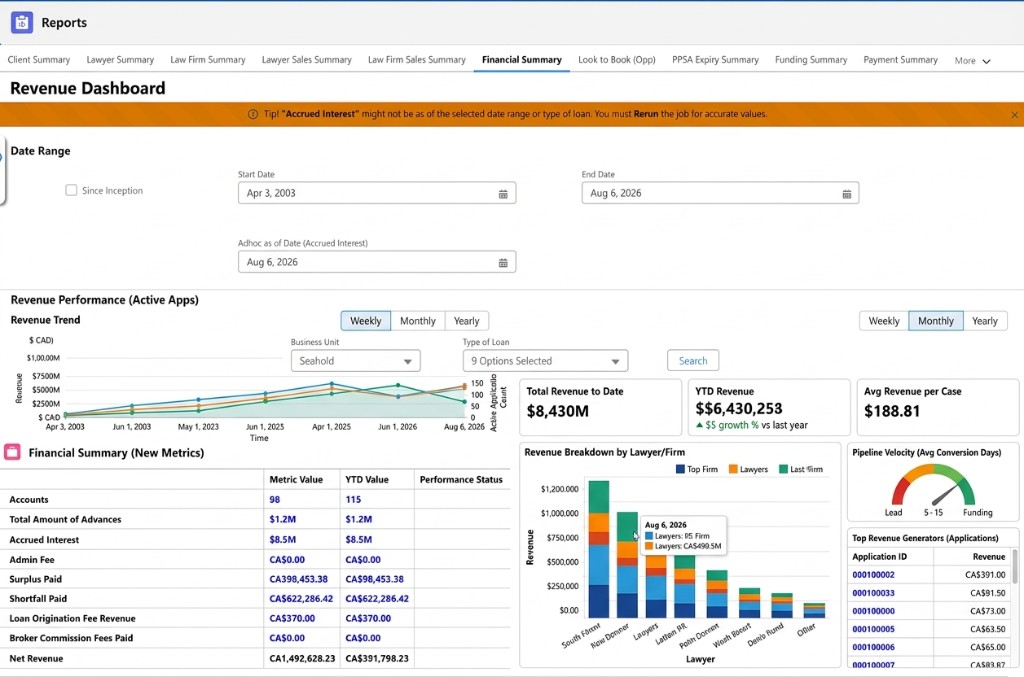Screen dimensions: 1024x677
Task: Select Weekly on the Revenue Trend toggle
Action: [366, 321]
